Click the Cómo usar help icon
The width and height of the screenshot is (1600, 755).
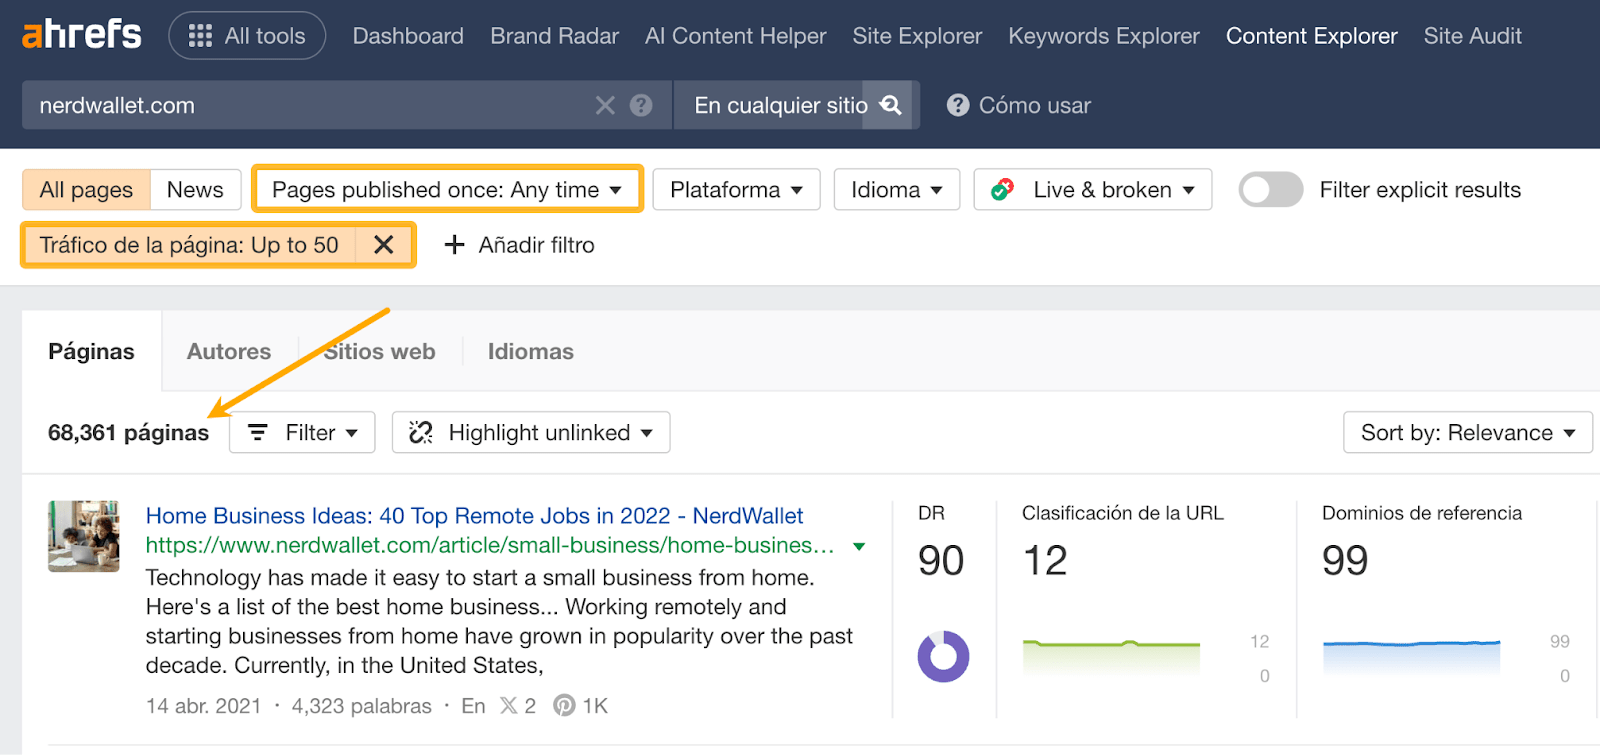coord(958,105)
